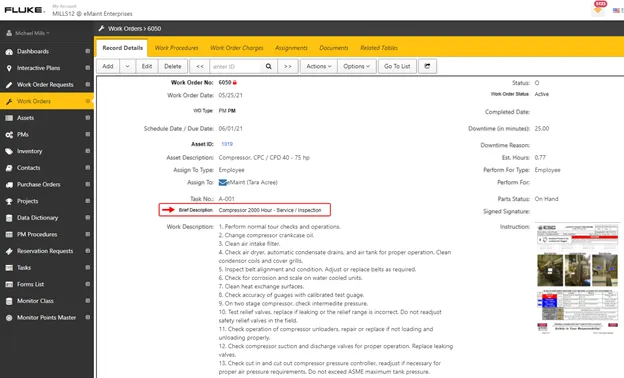The width and height of the screenshot is (624, 378).
Task: Open the Options dropdown menu
Action: click(357, 66)
